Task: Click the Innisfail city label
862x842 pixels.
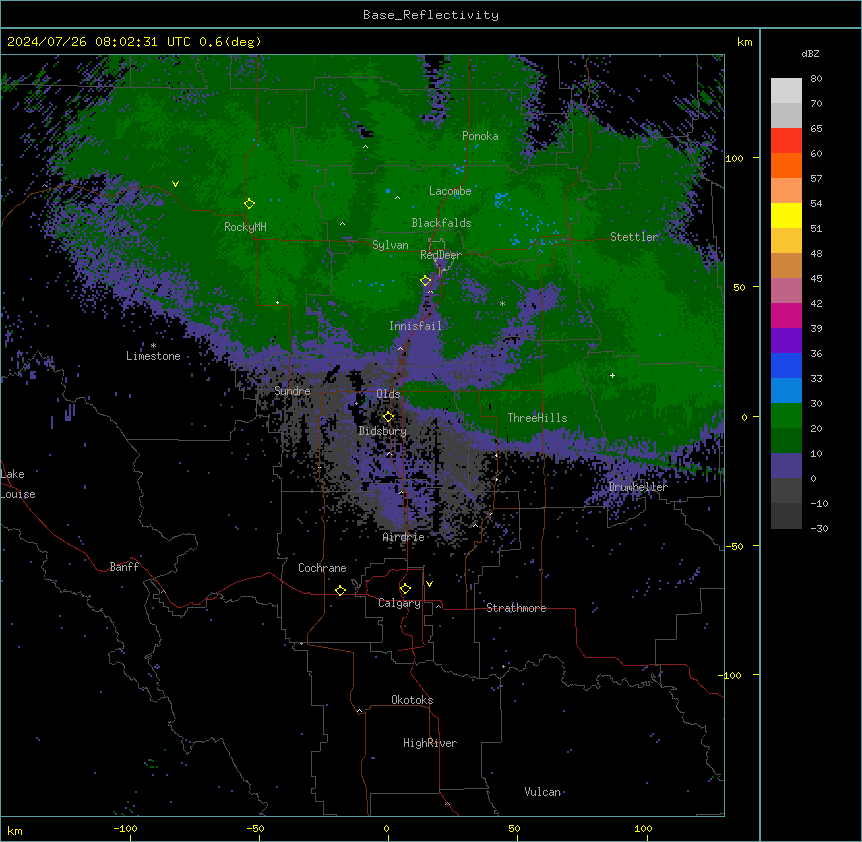Action: tap(415, 326)
